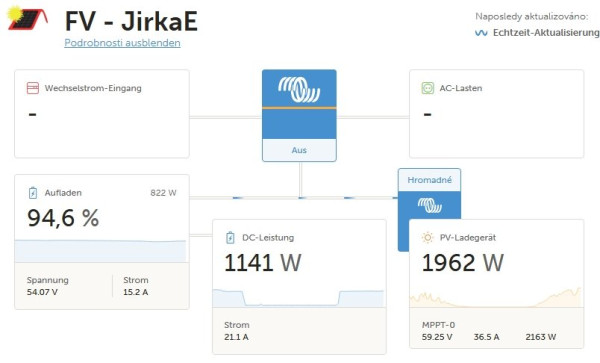Click the Echtzeit-Aktualisierung wave icon
The image size is (600, 363).
click(481, 33)
